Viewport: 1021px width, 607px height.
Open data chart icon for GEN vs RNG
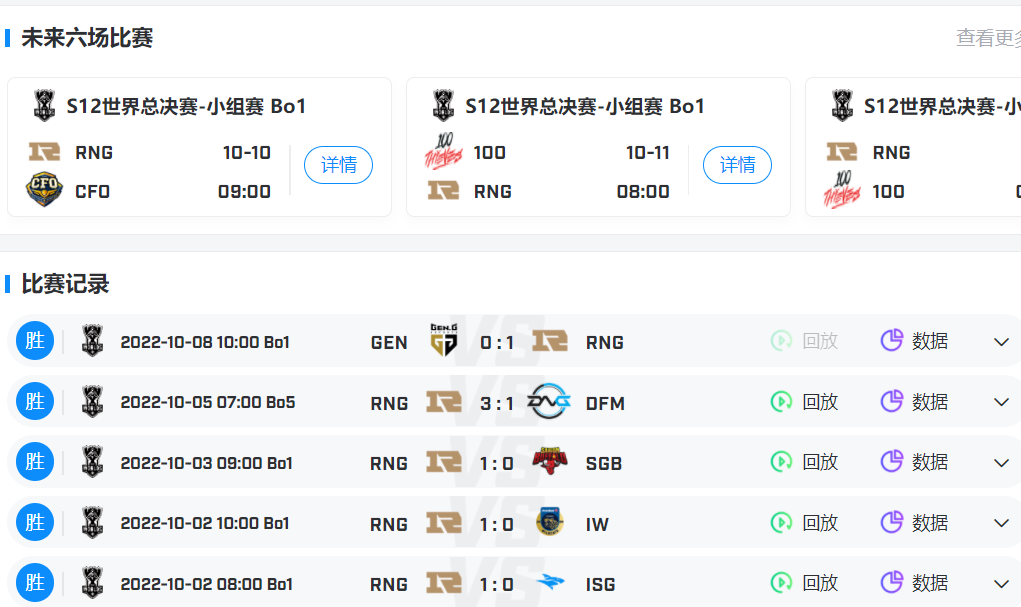pyautogui.click(x=891, y=341)
